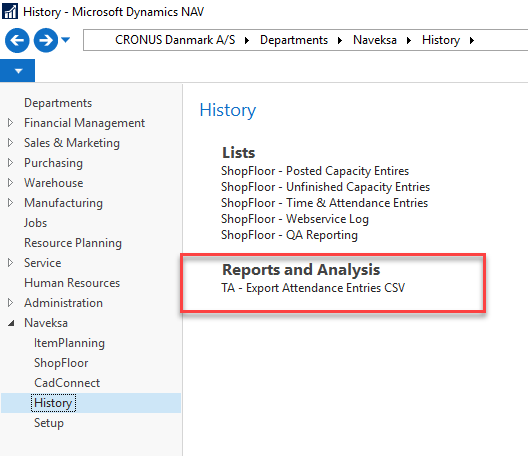
Task: Open TA - Export Attendance Entries CSV
Action: [x=313, y=288]
